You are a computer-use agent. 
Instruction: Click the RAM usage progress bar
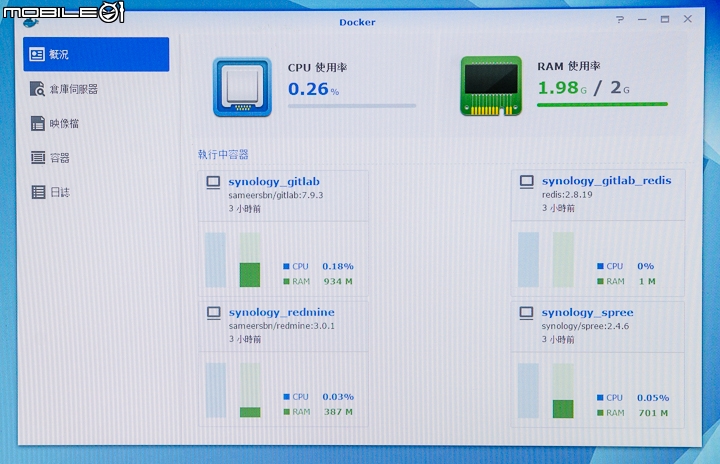[602, 105]
